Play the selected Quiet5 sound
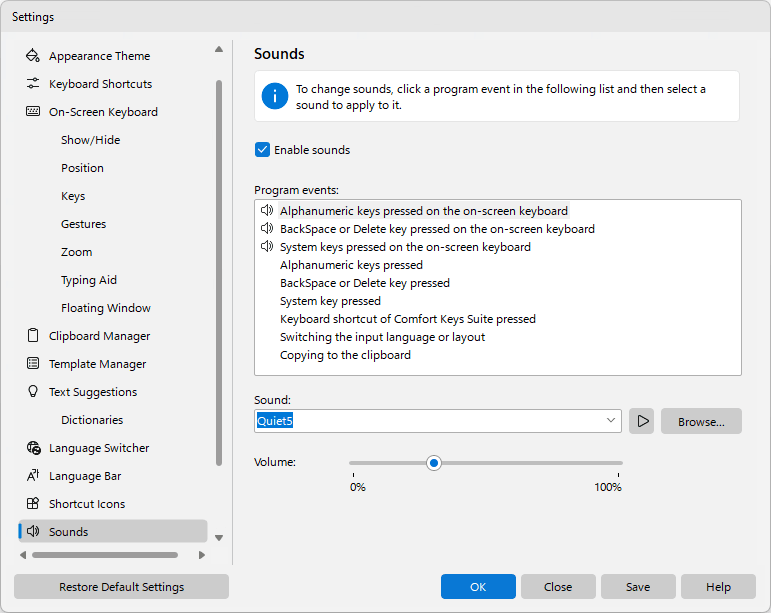This screenshot has width=771, height=613. click(642, 421)
